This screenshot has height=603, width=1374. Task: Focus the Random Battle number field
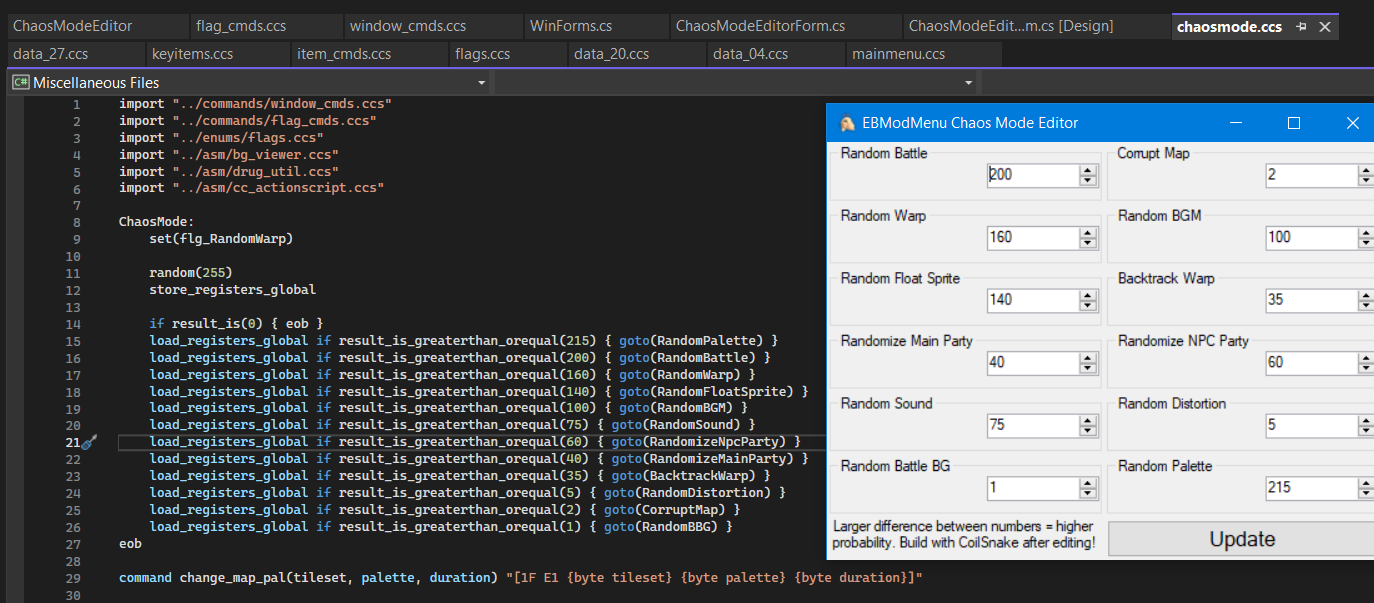coord(1033,175)
